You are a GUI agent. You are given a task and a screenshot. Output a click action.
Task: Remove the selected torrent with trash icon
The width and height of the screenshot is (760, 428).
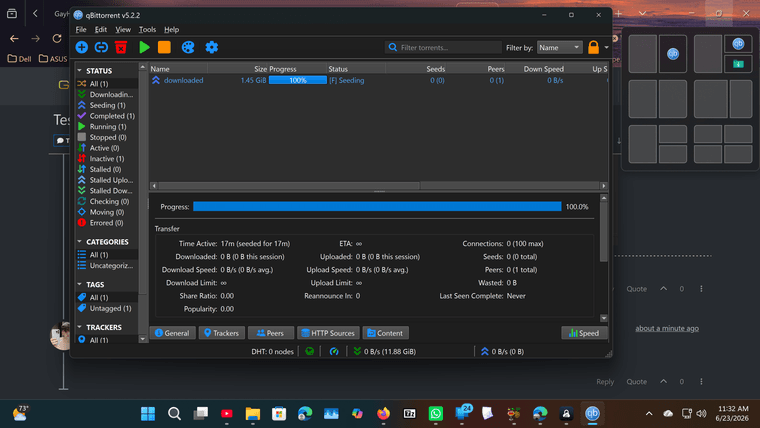pyautogui.click(x=121, y=47)
